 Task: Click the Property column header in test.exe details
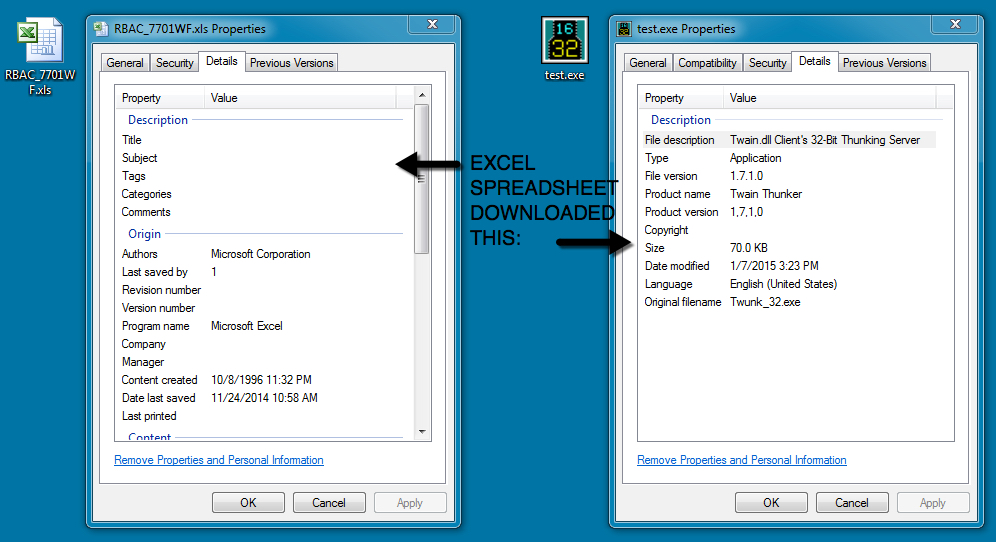pos(664,98)
